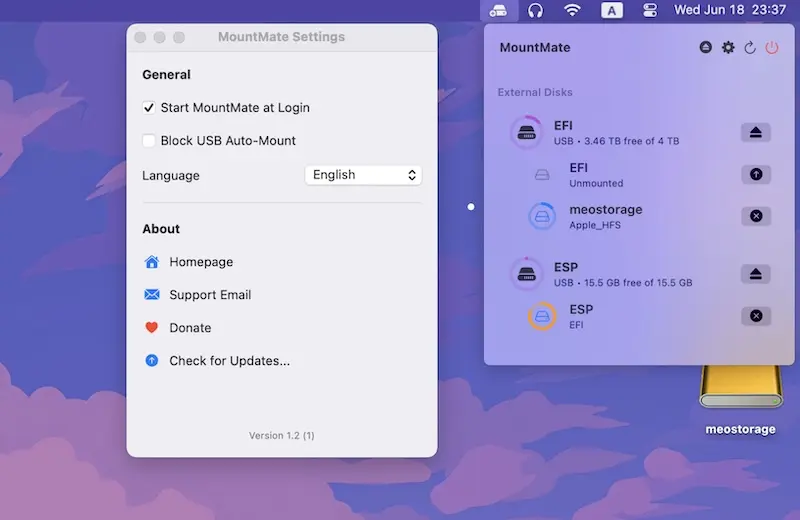Unmount the ESP EFI partition
Screen dimensions: 800x520
coord(756,316)
